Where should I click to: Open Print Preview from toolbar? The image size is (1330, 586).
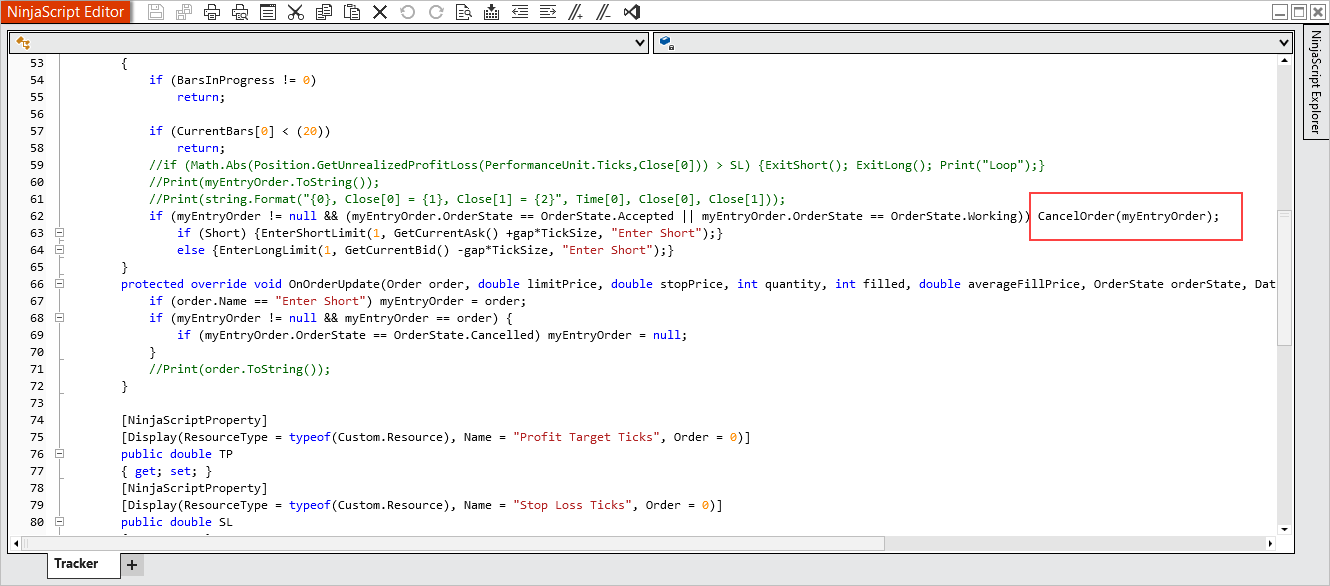239,13
